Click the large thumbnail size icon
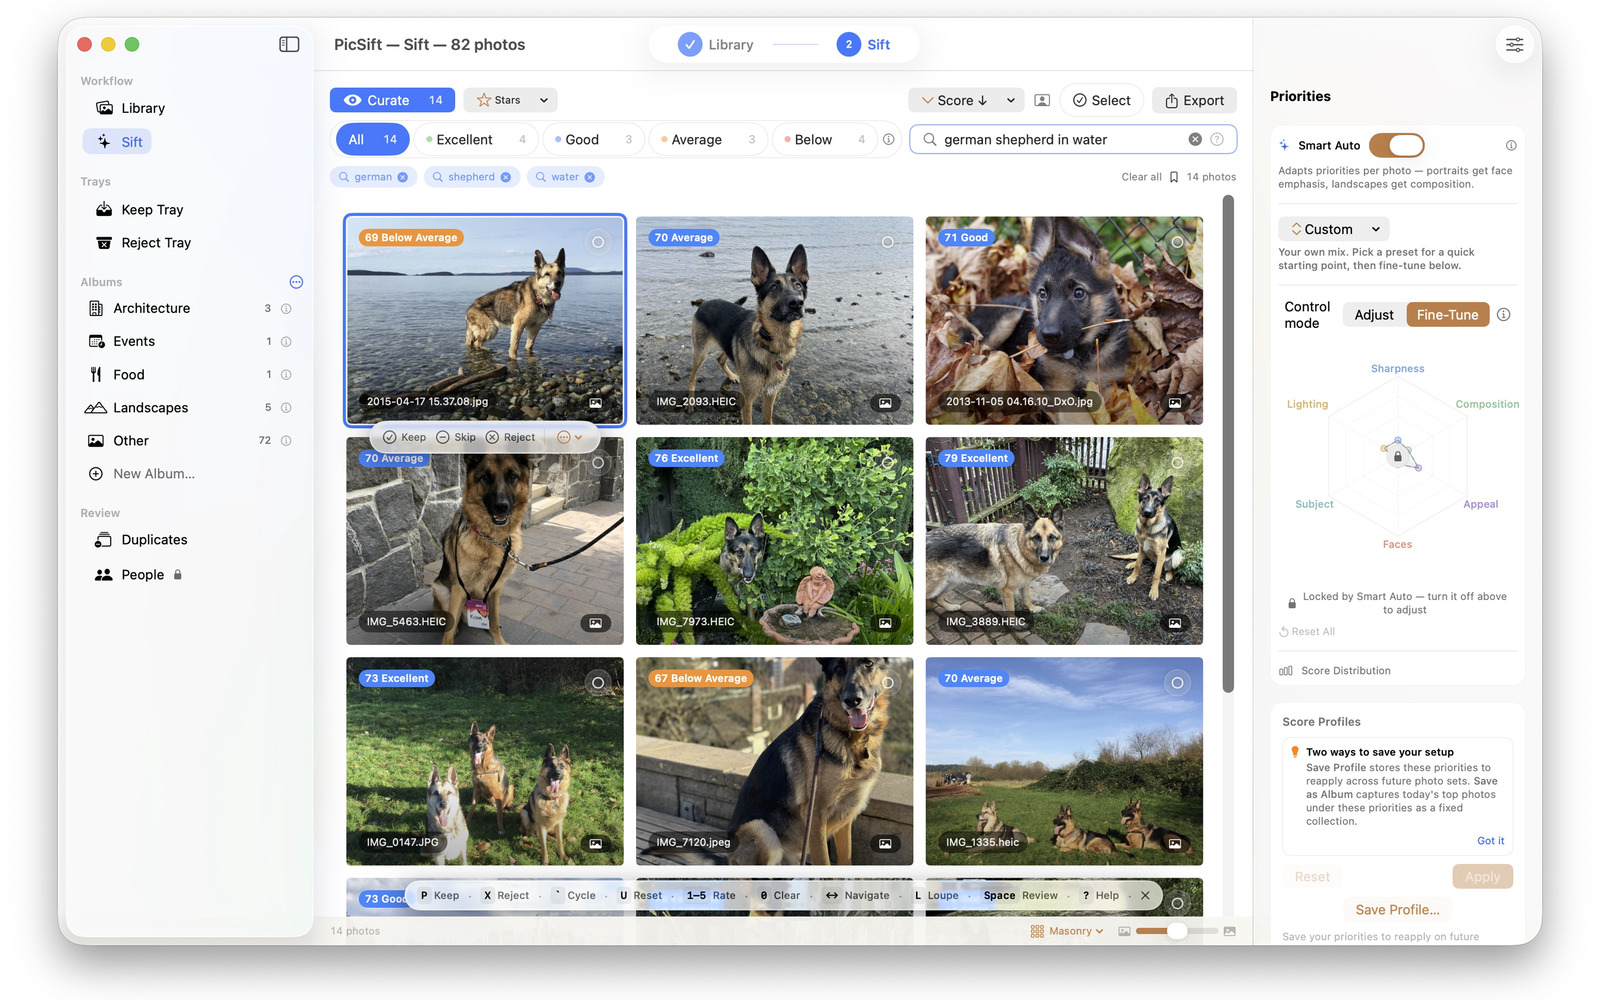 coord(1230,931)
